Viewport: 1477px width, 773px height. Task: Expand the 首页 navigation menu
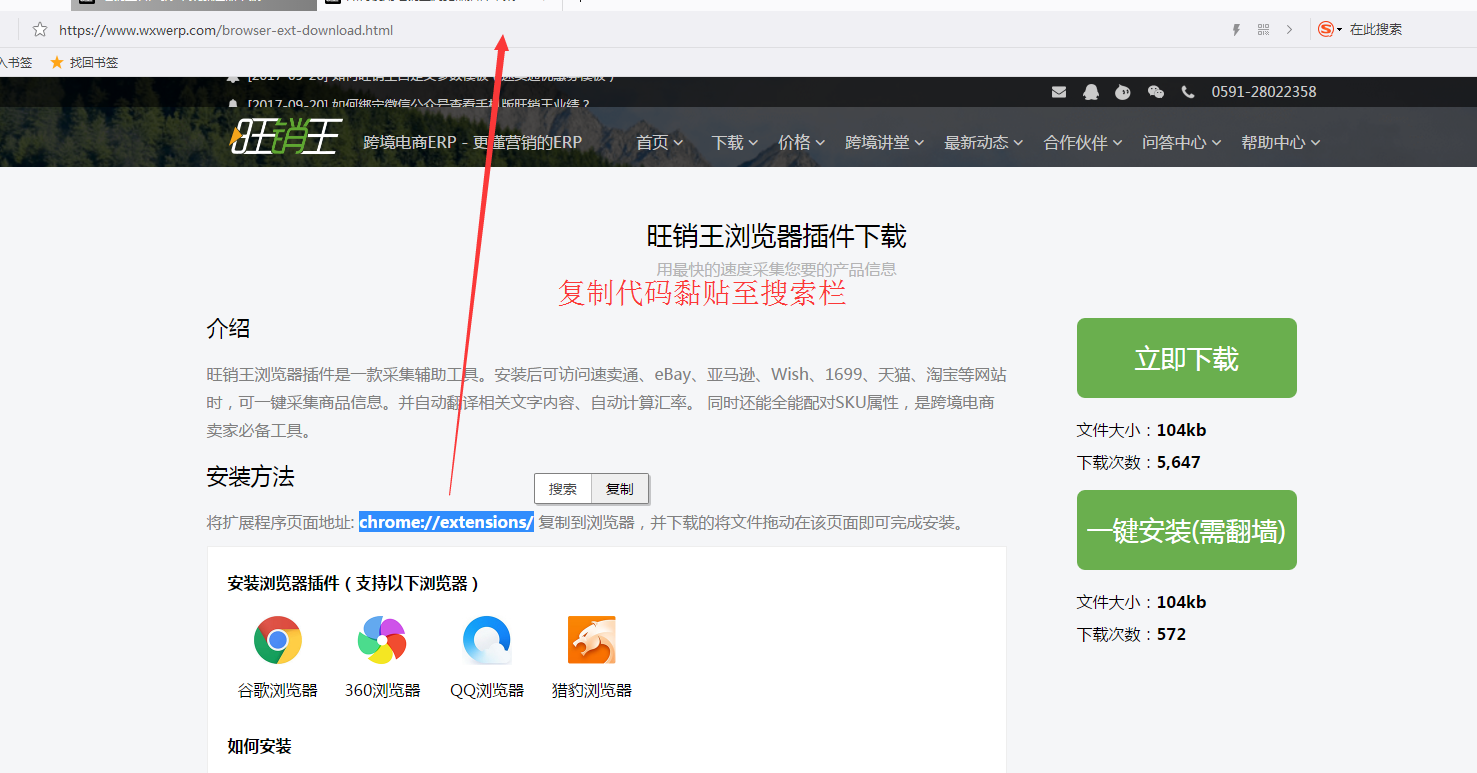click(x=659, y=143)
